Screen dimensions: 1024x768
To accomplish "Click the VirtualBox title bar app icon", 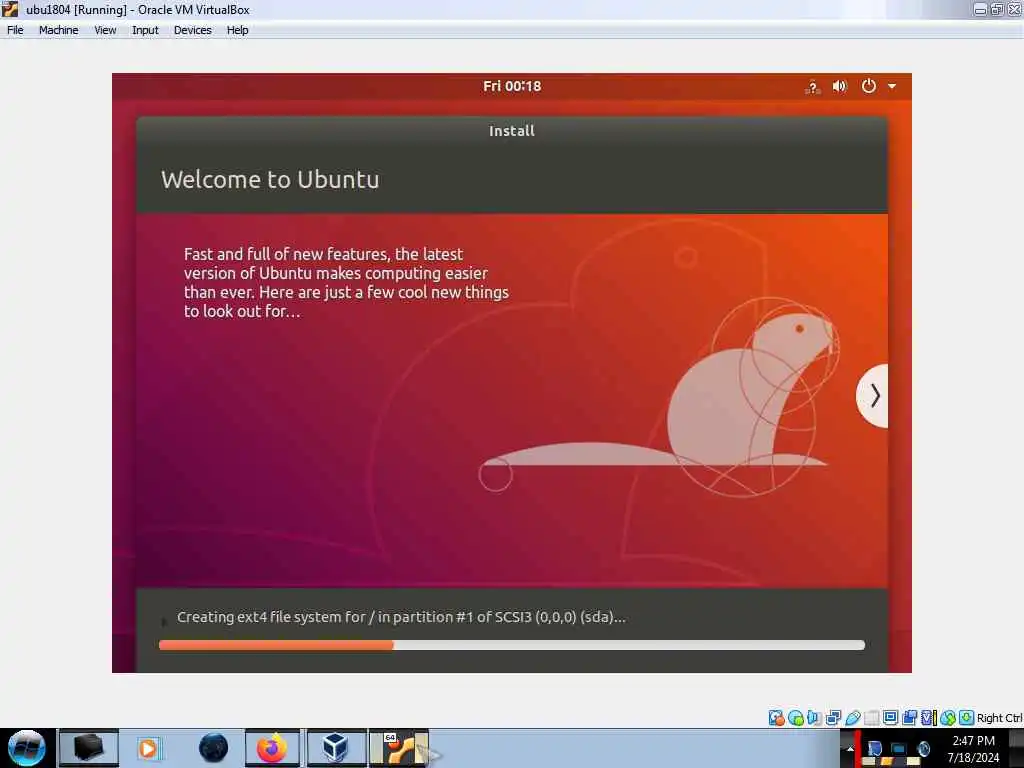I will coord(10,9).
